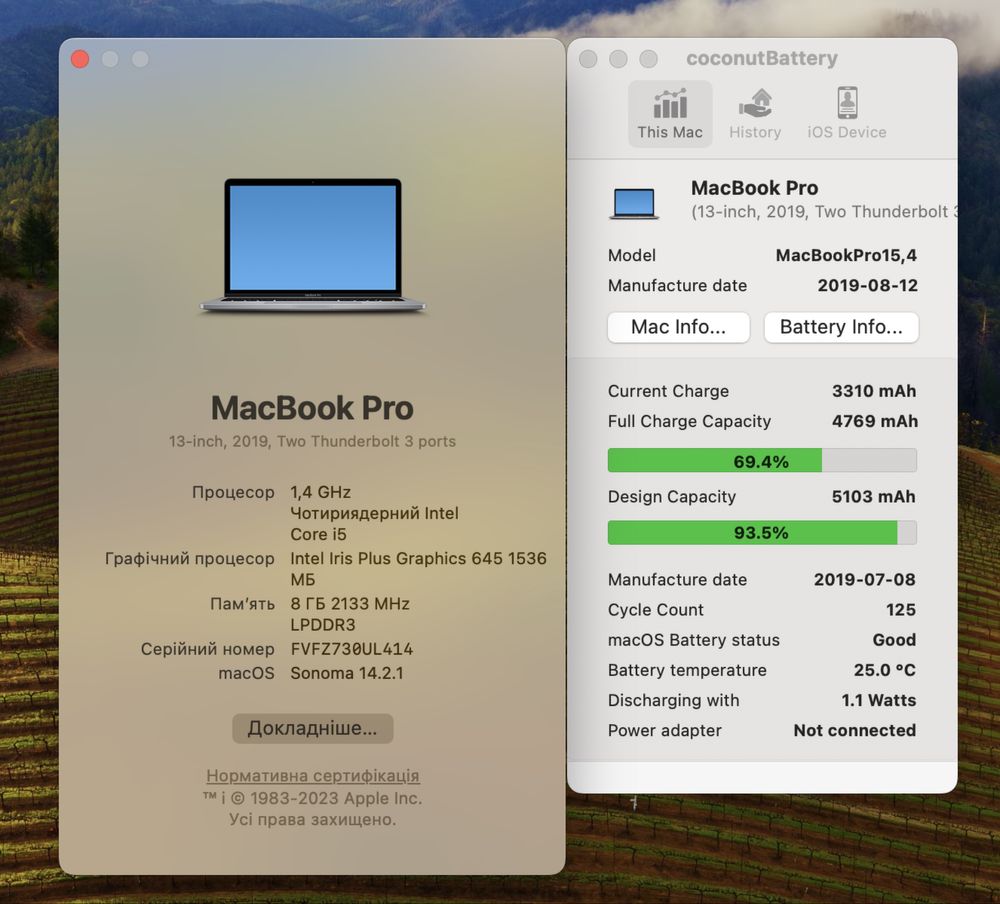Click the macOS Battery status Good
1000x904 pixels.
[x=894, y=640]
